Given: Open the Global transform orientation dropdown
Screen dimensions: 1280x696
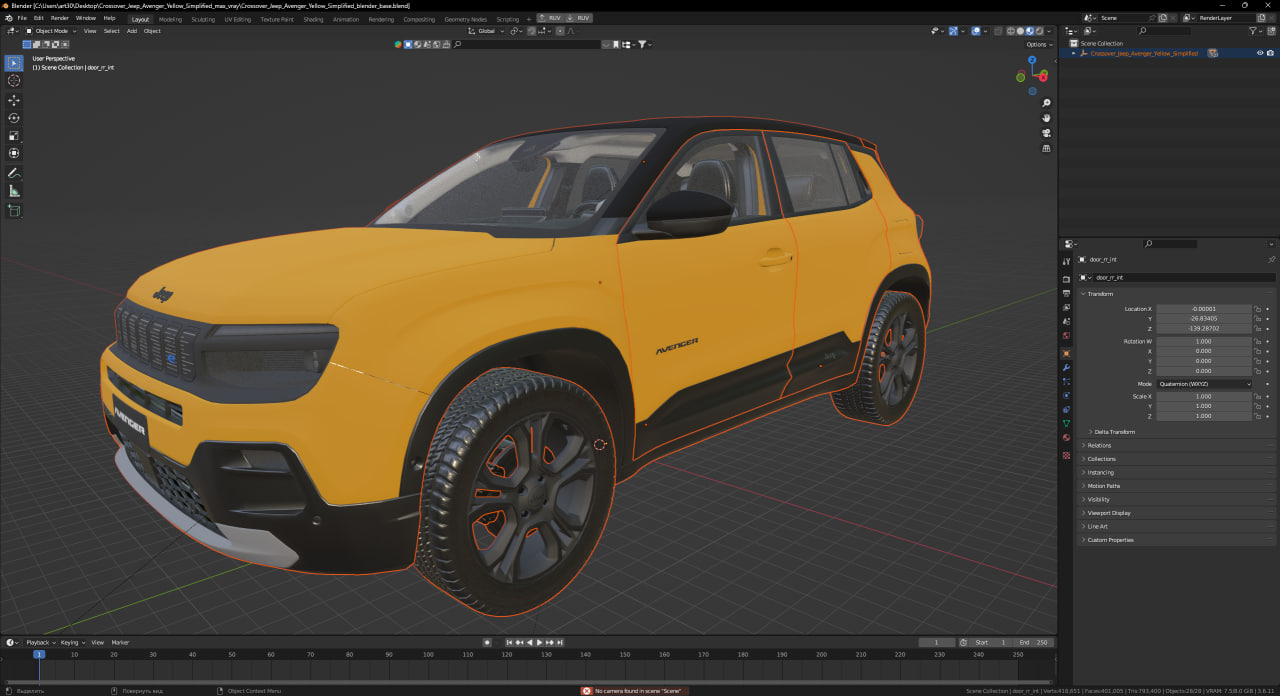Looking at the screenshot, I should (x=486, y=31).
